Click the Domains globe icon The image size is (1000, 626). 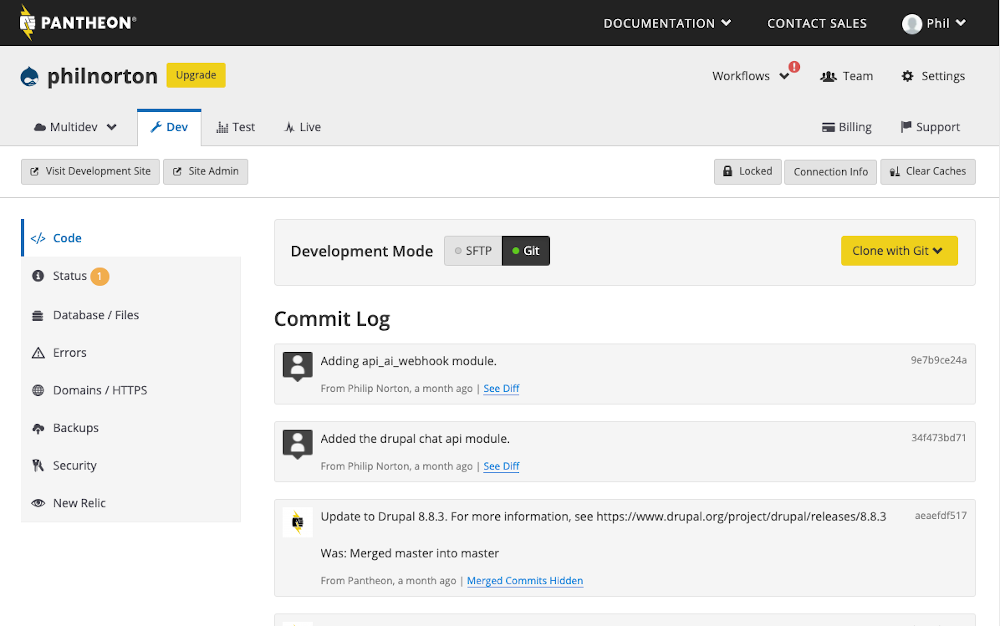38,390
